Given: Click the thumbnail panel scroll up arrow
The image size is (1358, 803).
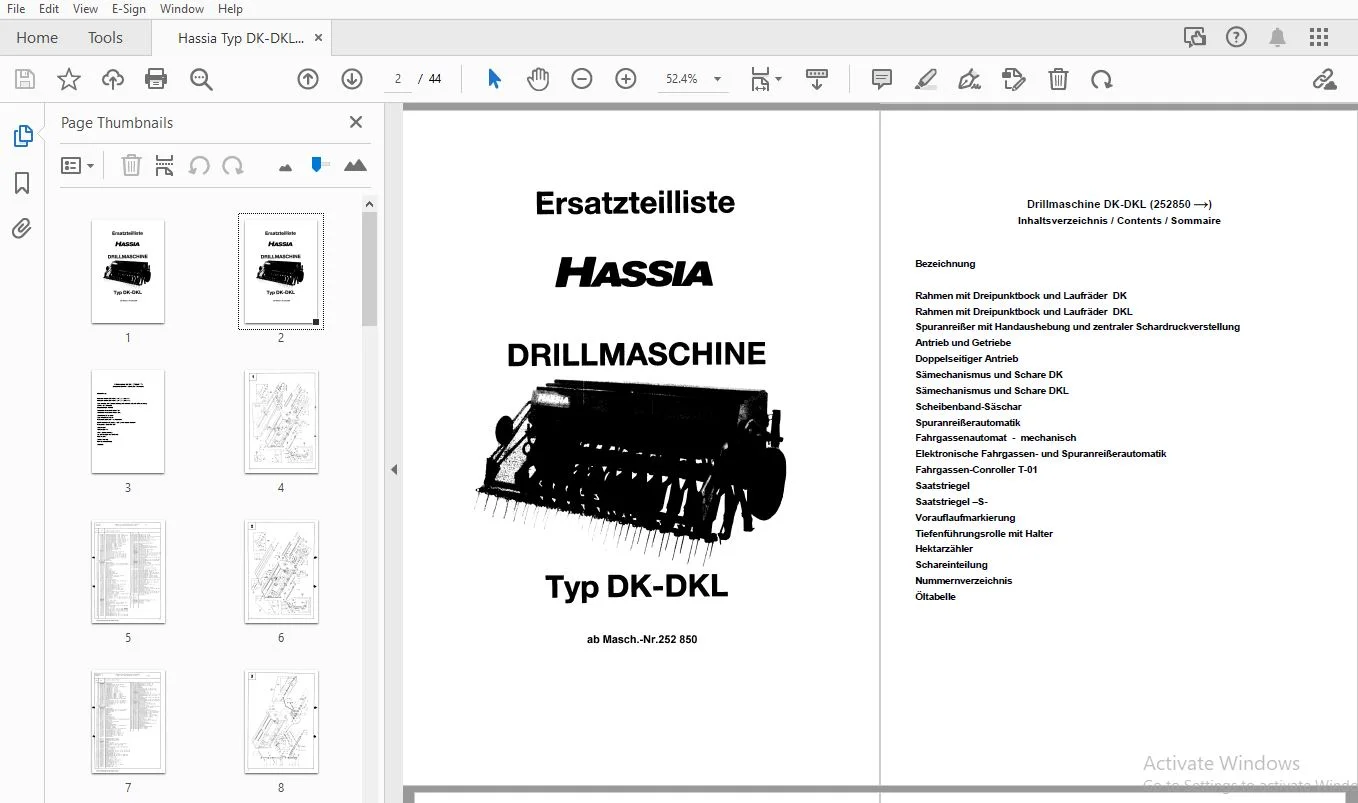Looking at the screenshot, I should point(370,204).
